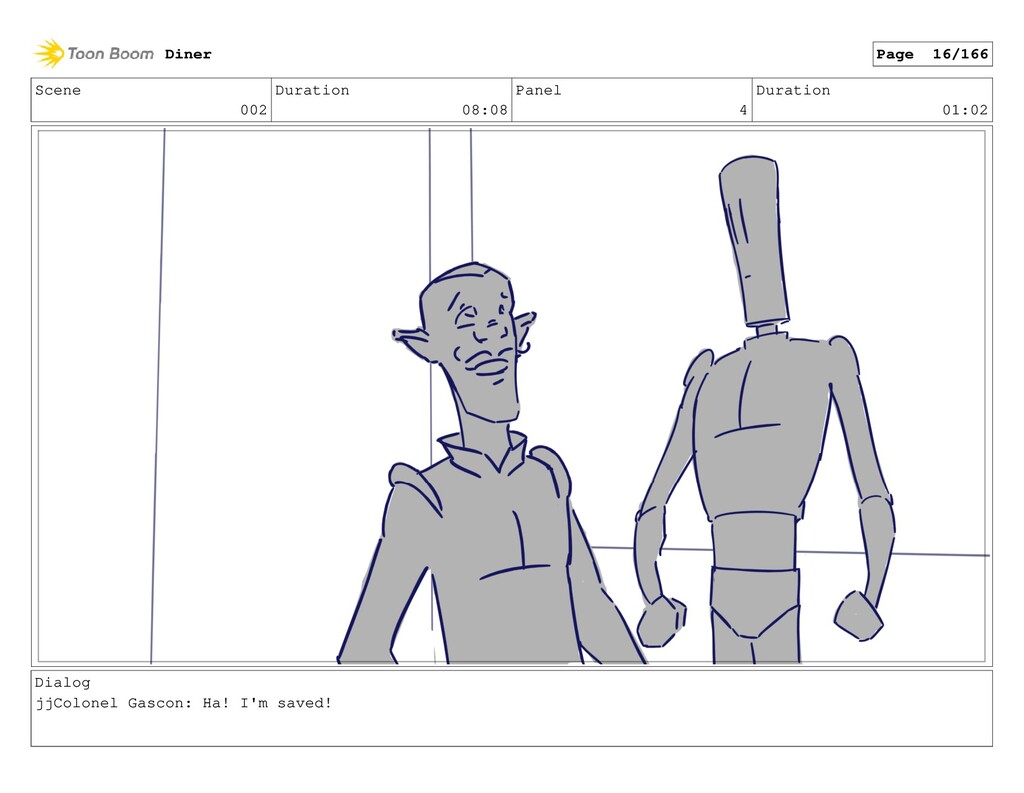
Task: Select the scene number '002'
Action: click(253, 110)
